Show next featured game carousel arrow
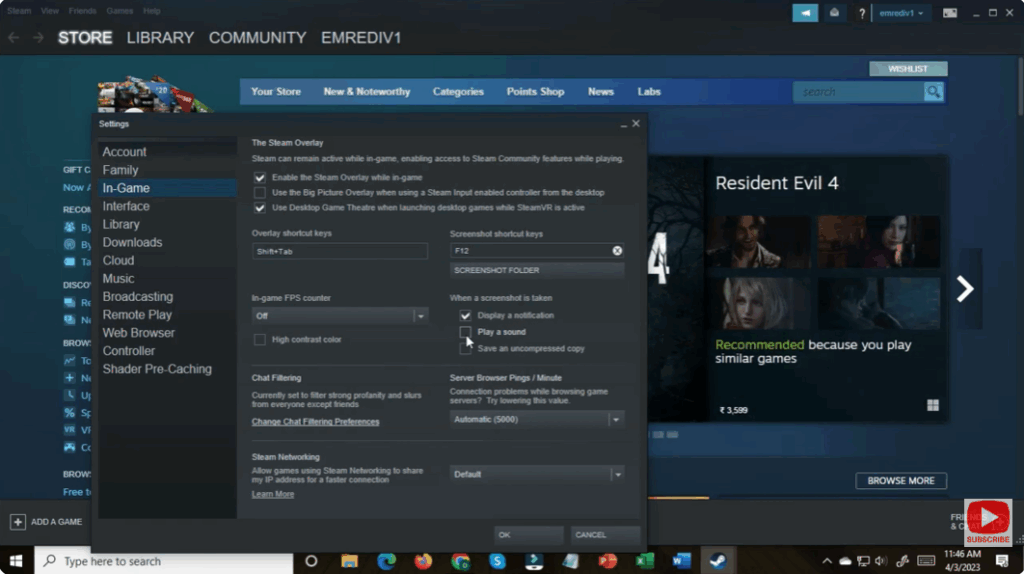Image resolution: width=1024 pixels, height=574 pixels. pos(965,289)
